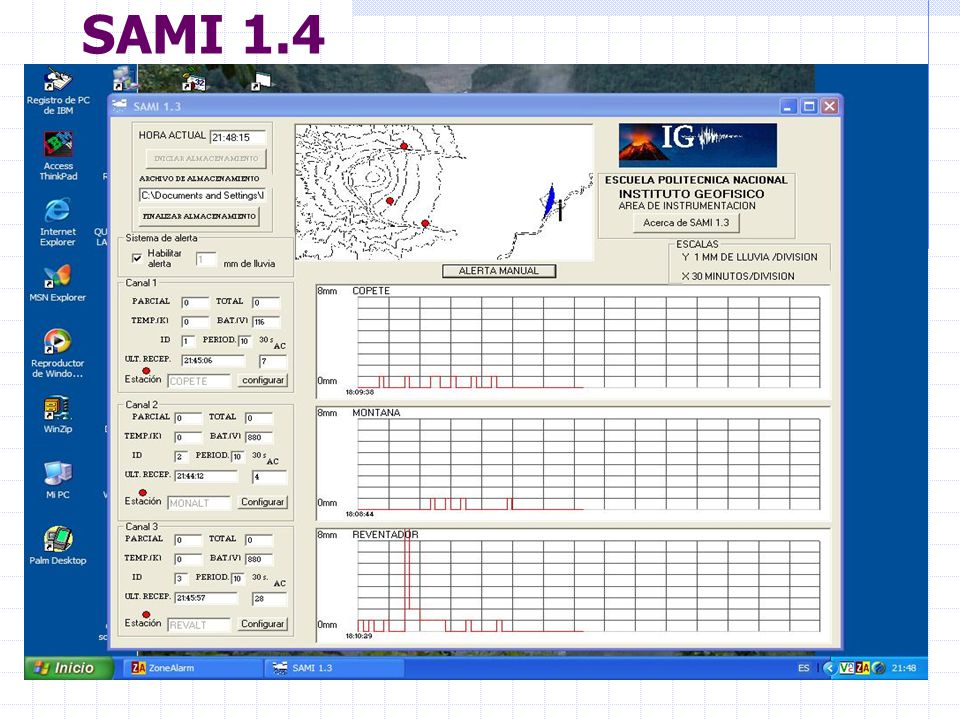
Task: Click red status indicator of Canal 1
Action: 146,370
